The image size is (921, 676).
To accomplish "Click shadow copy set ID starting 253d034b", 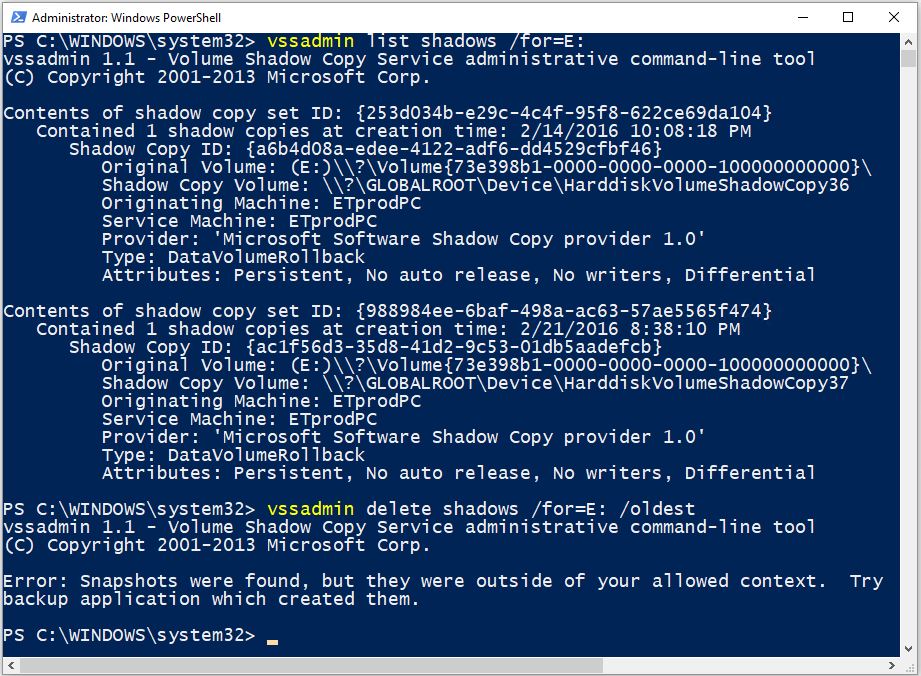I will coord(564,113).
